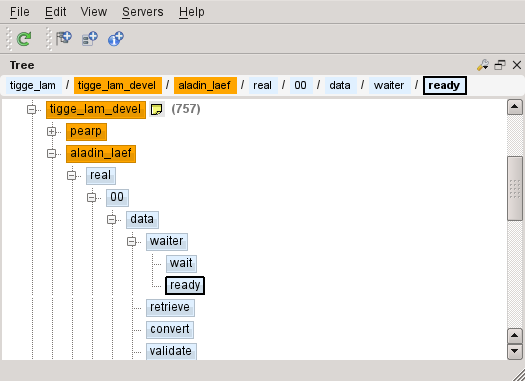Select data in the breadcrumb
Screen dimensions: 525x381
coord(341,85)
